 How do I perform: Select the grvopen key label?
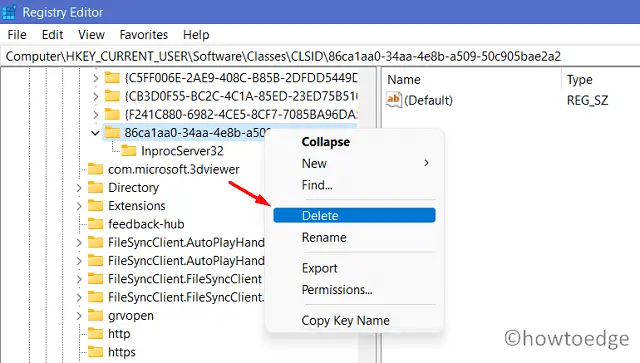131,316
